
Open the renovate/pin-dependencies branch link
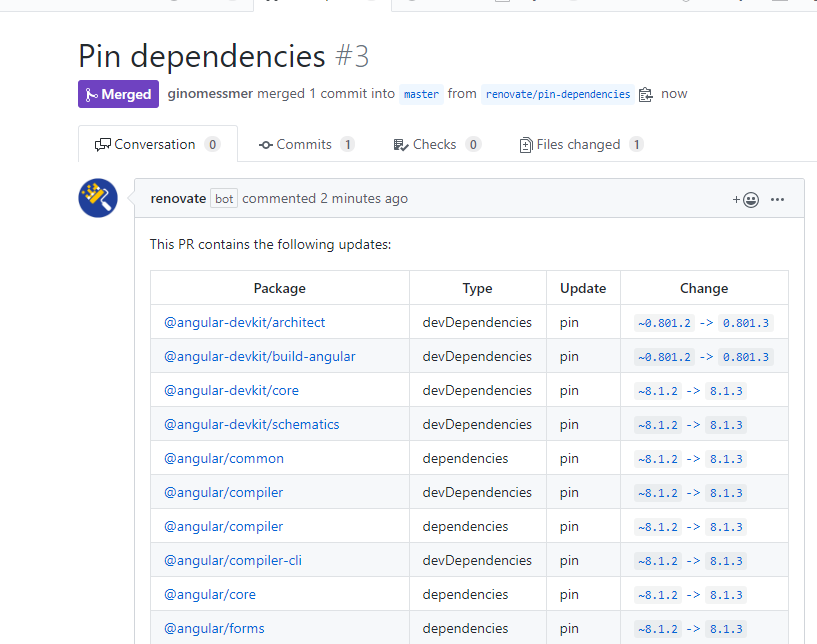point(558,94)
